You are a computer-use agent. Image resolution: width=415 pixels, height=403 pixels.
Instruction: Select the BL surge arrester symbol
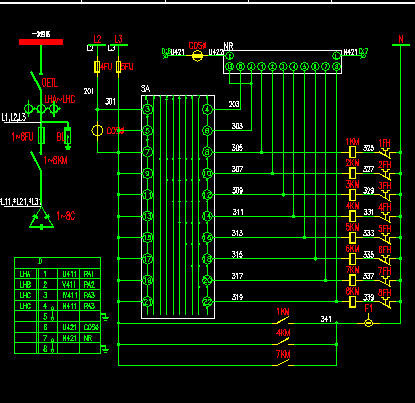point(67,136)
